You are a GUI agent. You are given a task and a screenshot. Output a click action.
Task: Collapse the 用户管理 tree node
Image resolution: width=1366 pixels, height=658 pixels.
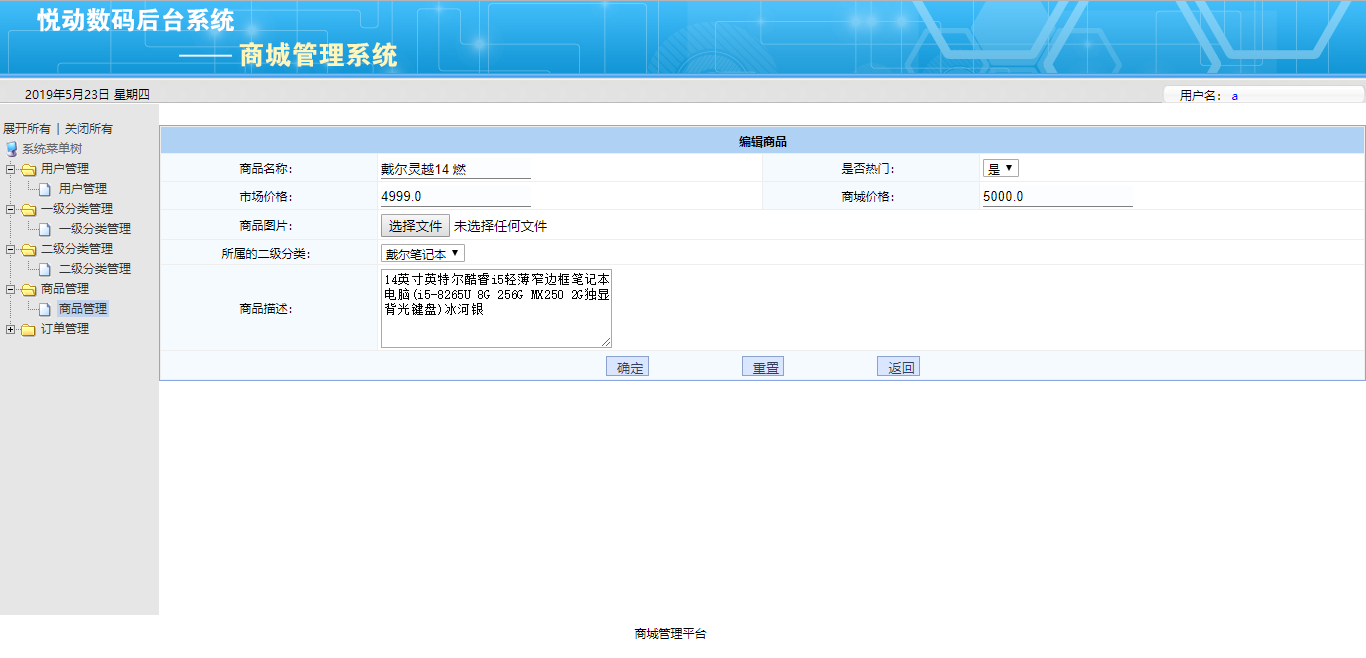click(10, 169)
